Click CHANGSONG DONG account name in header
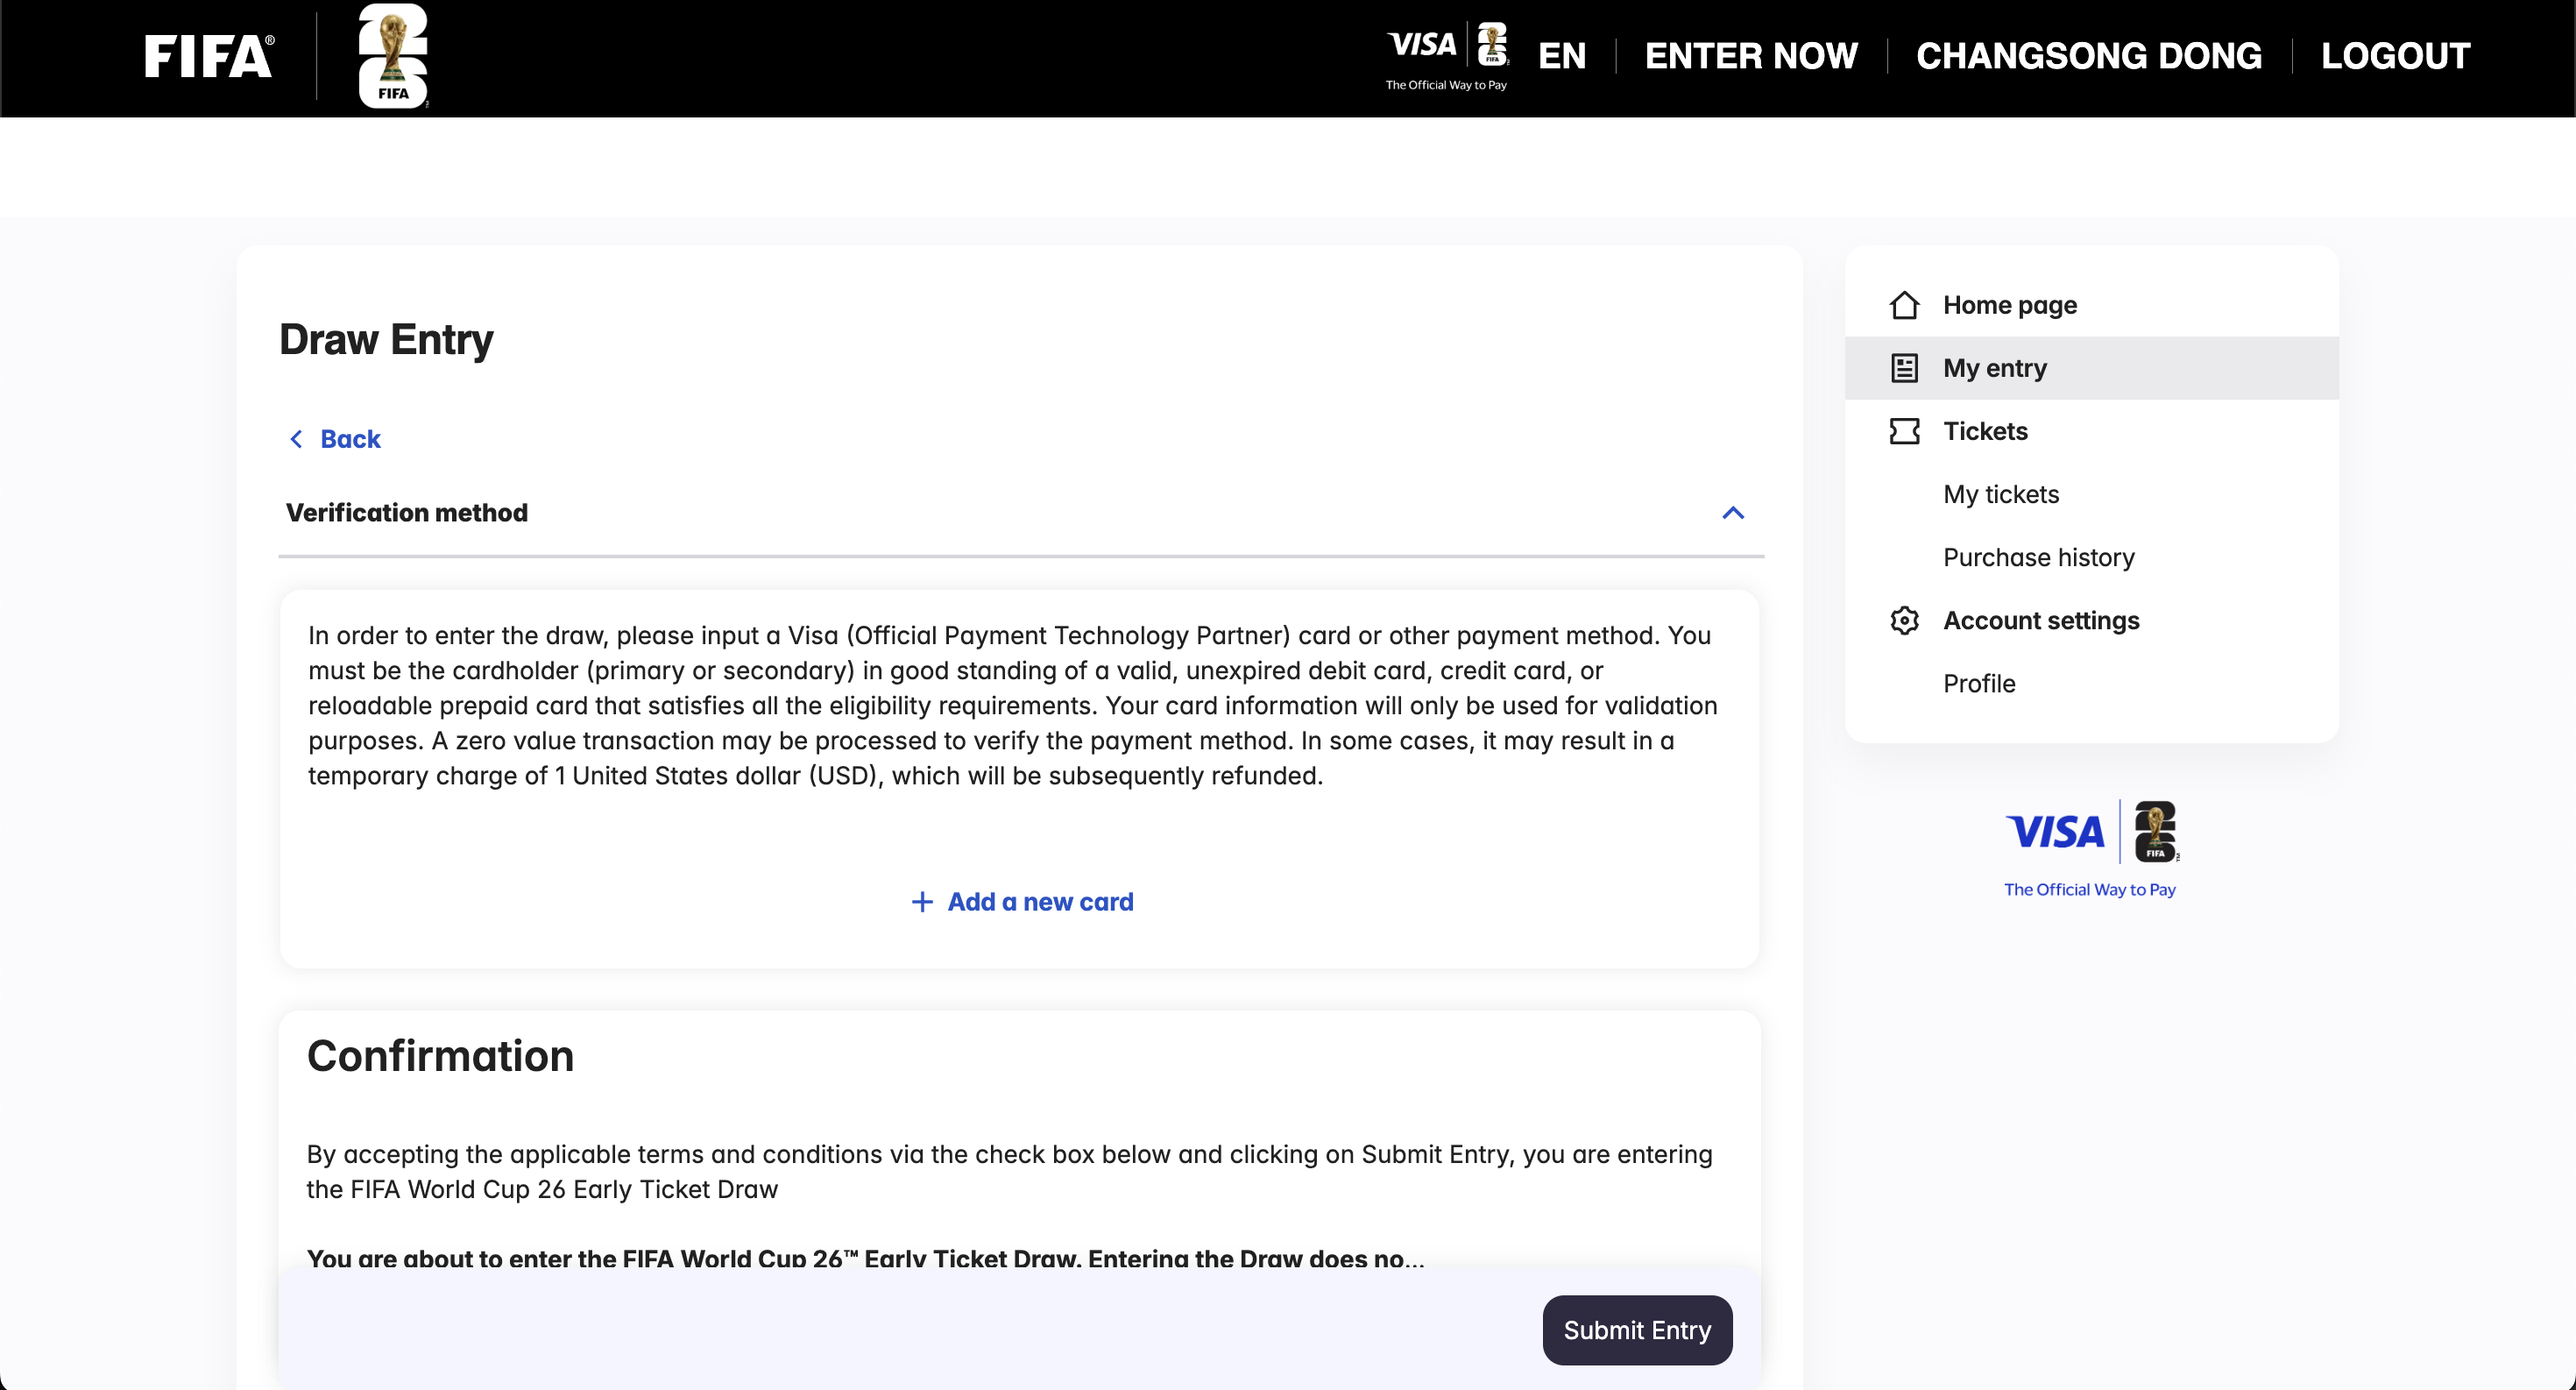Viewport: 2576px width, 1390px height. click(x=2089, y=55)
